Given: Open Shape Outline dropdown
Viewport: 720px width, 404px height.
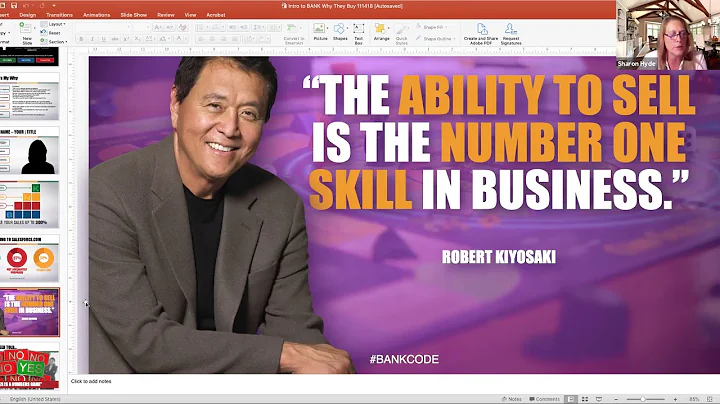Looking at the screenshot, I should tap(436, 39).
